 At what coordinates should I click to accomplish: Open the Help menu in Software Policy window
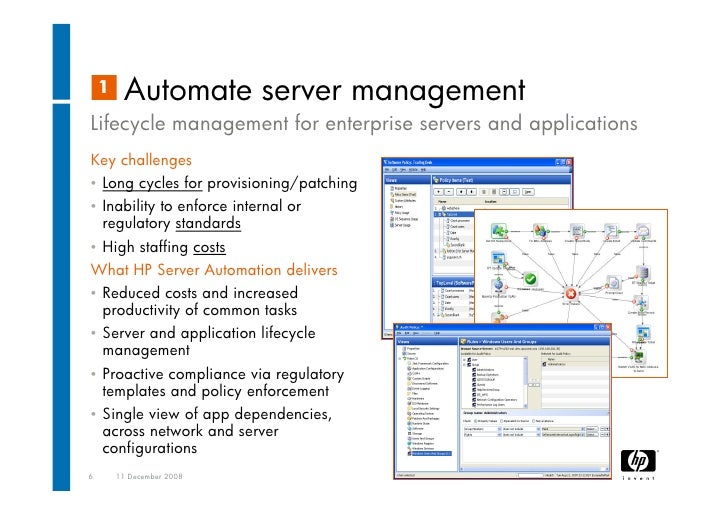(x=423, y=169)
